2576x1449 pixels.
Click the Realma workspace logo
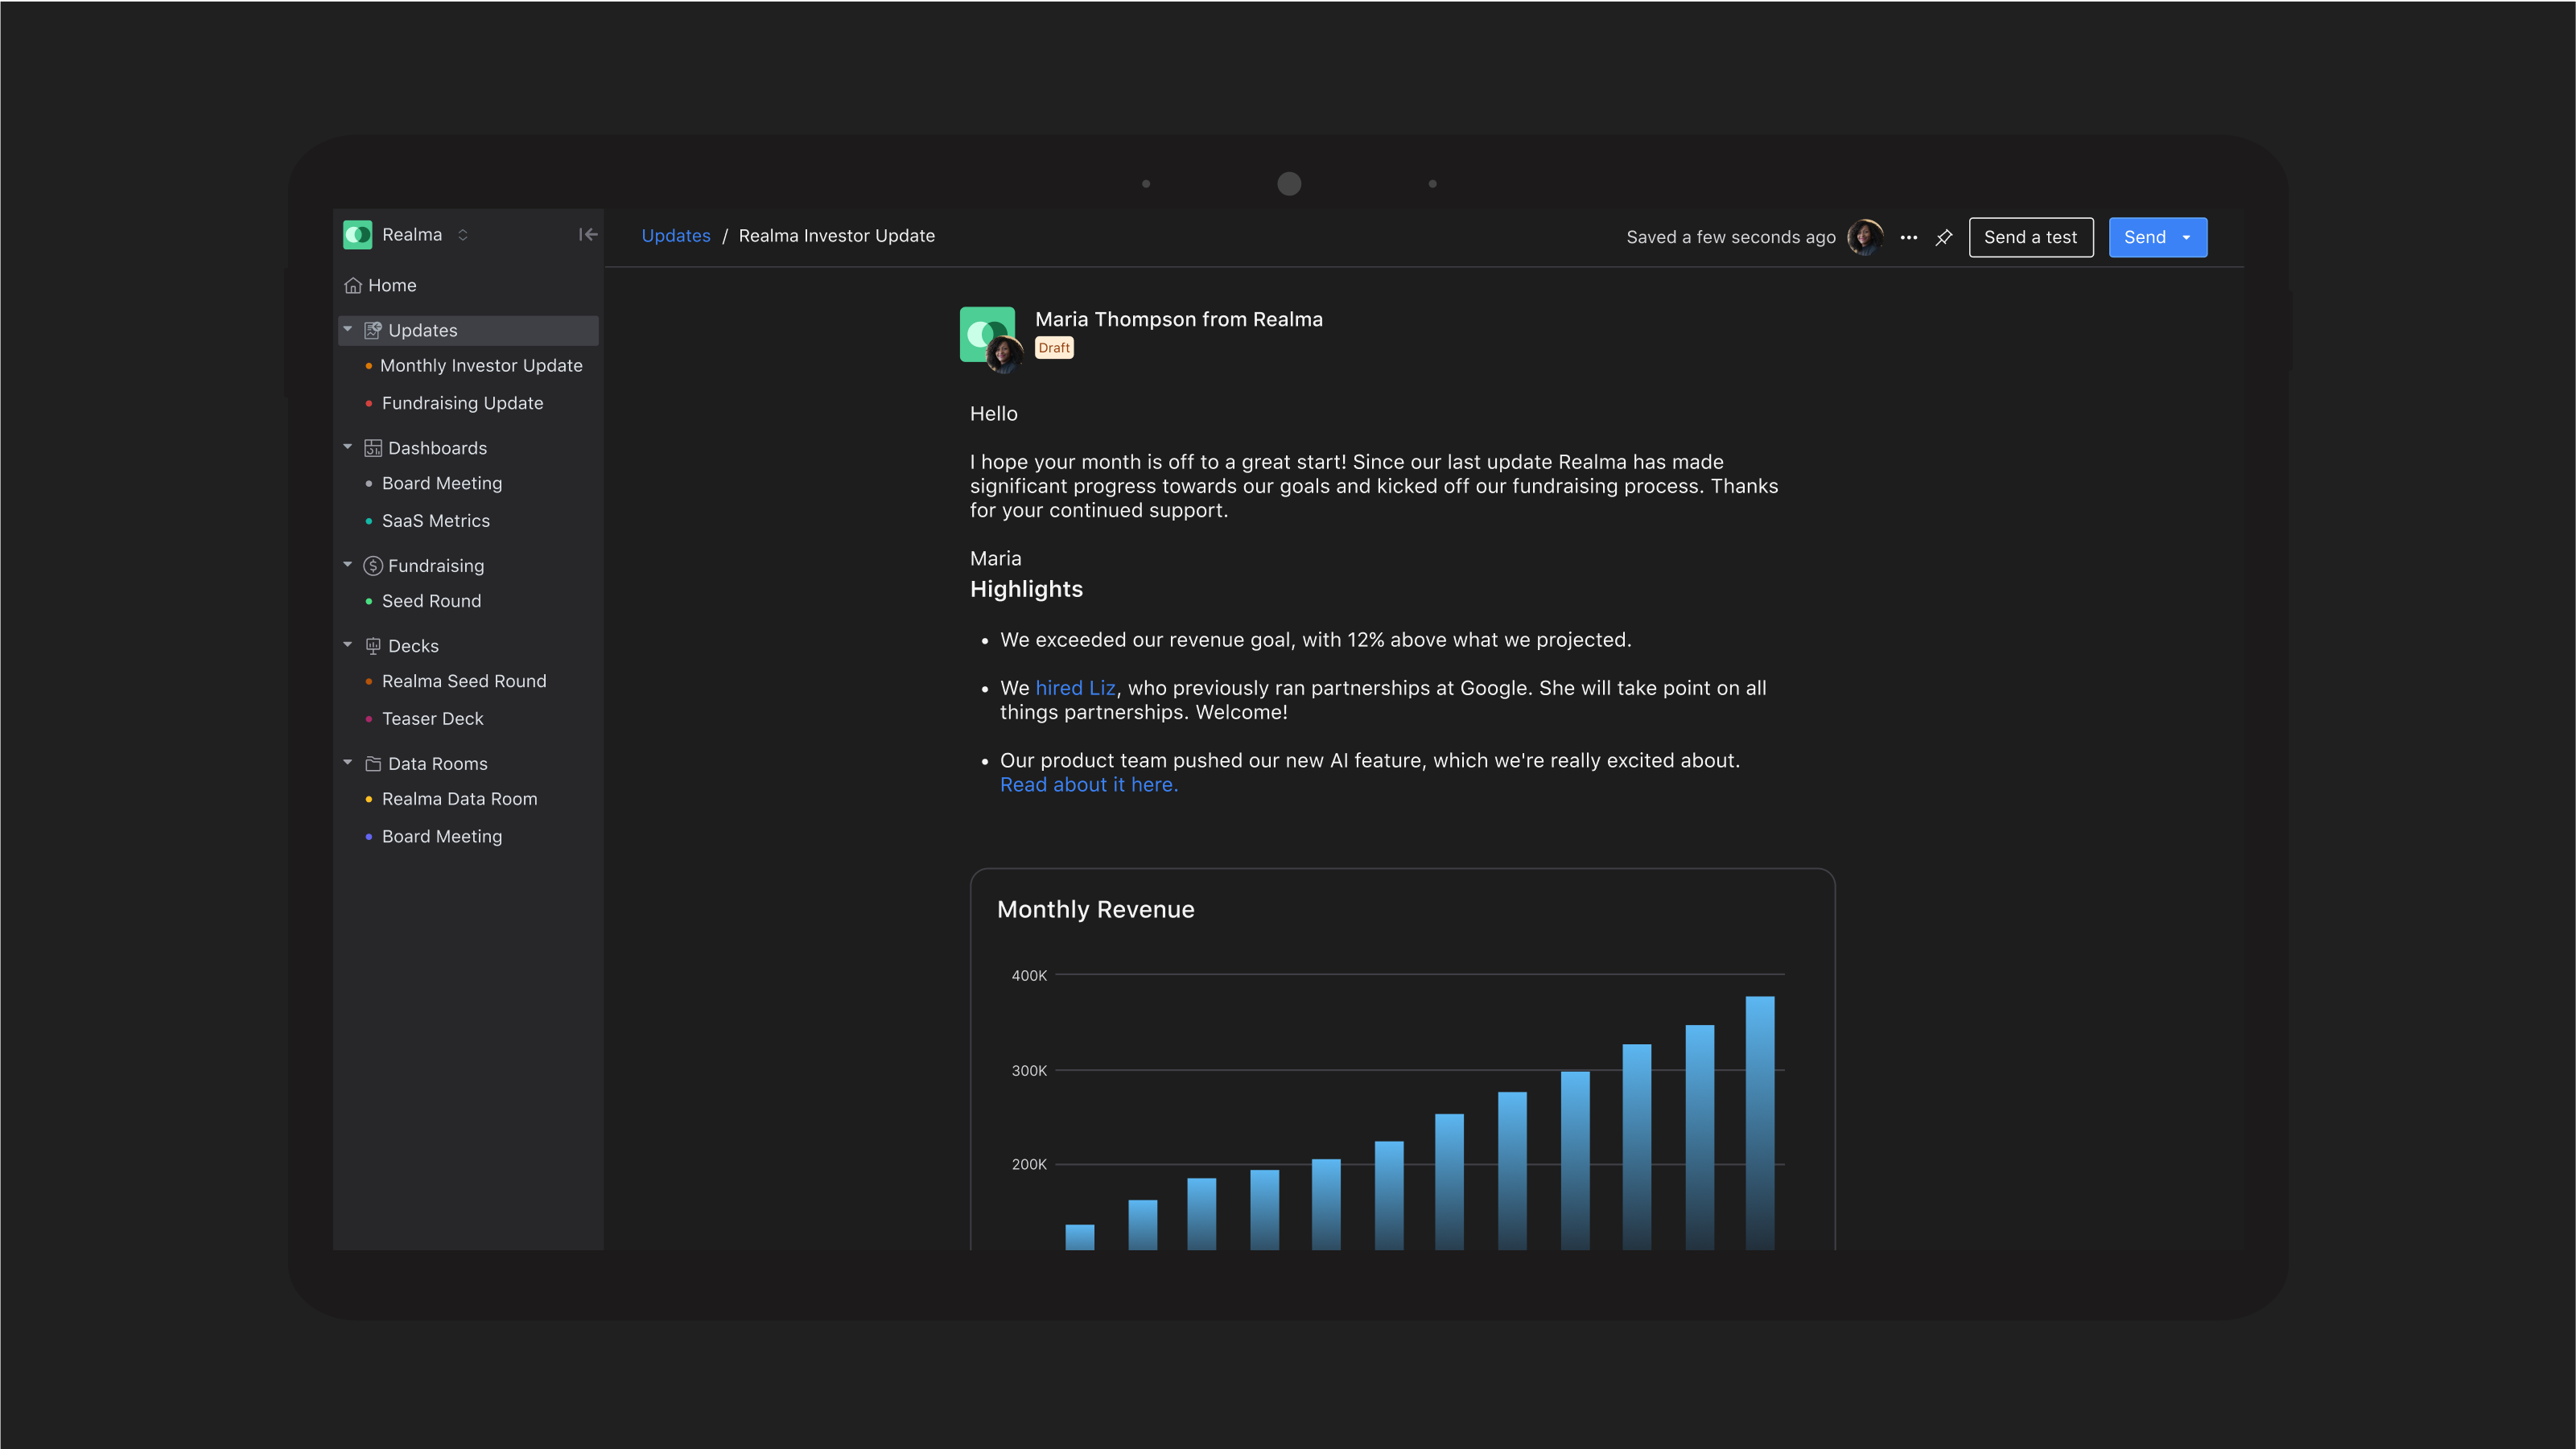[357, 234]
